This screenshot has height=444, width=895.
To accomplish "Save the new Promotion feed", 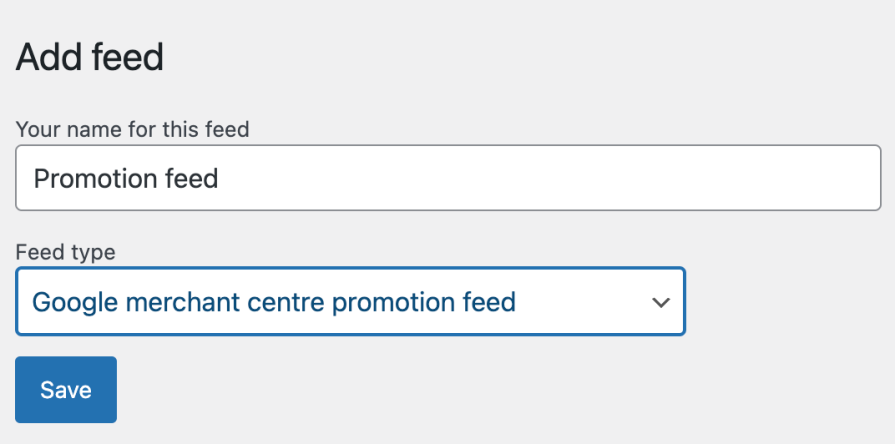I will pos(66,389).
